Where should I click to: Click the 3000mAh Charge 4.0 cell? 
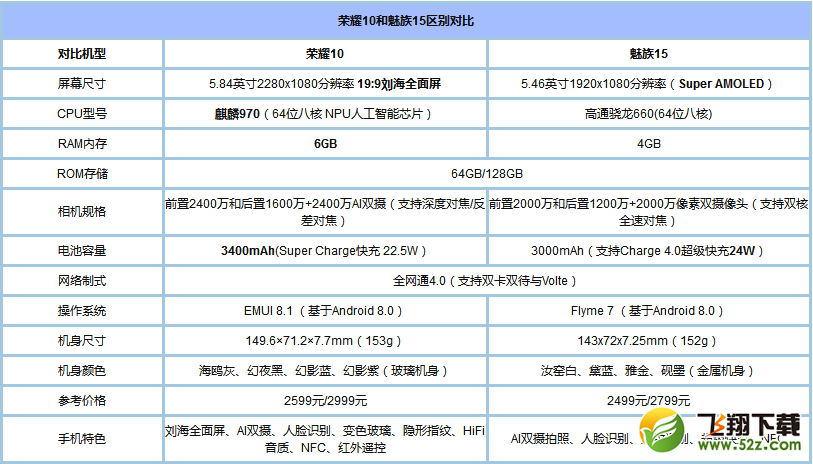coord(649,250)
